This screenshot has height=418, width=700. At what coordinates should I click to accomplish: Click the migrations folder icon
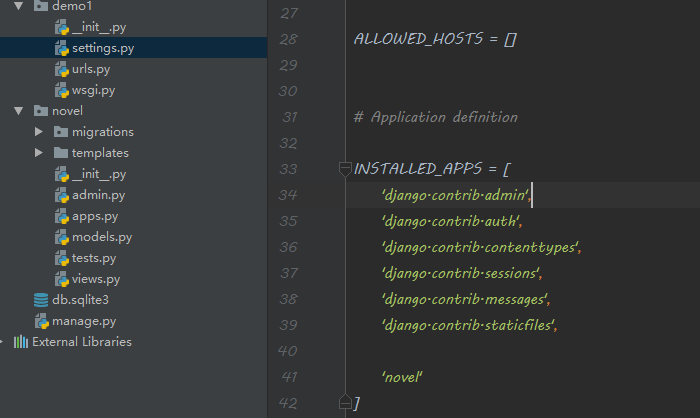[61, 132]
